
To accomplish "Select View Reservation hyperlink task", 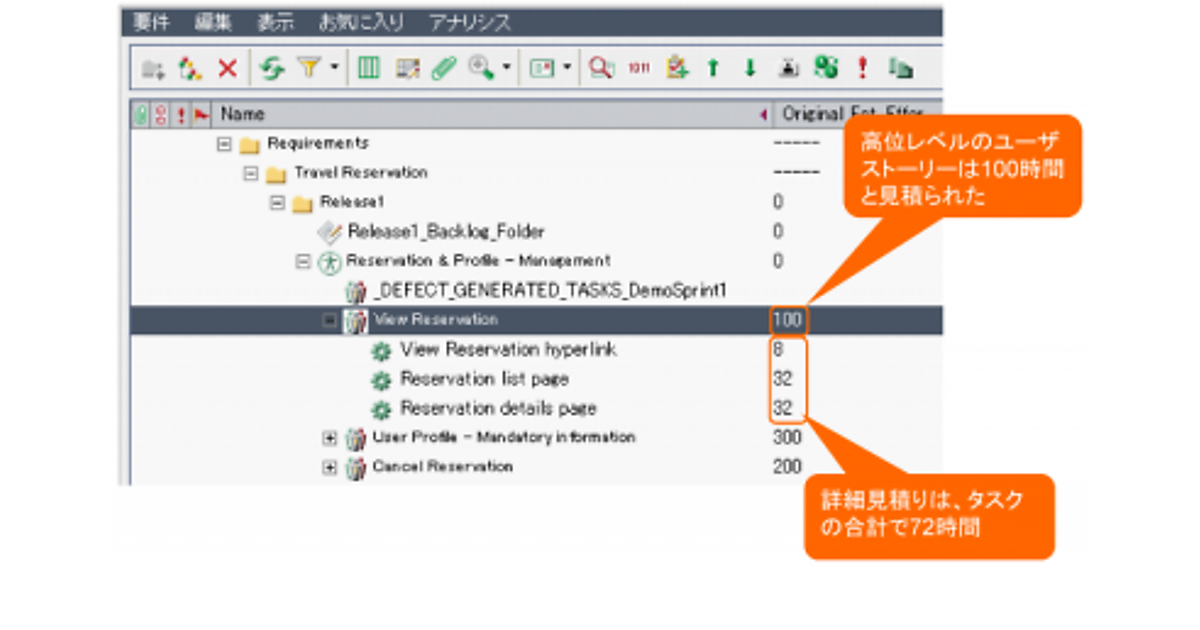I will point(508,350).
